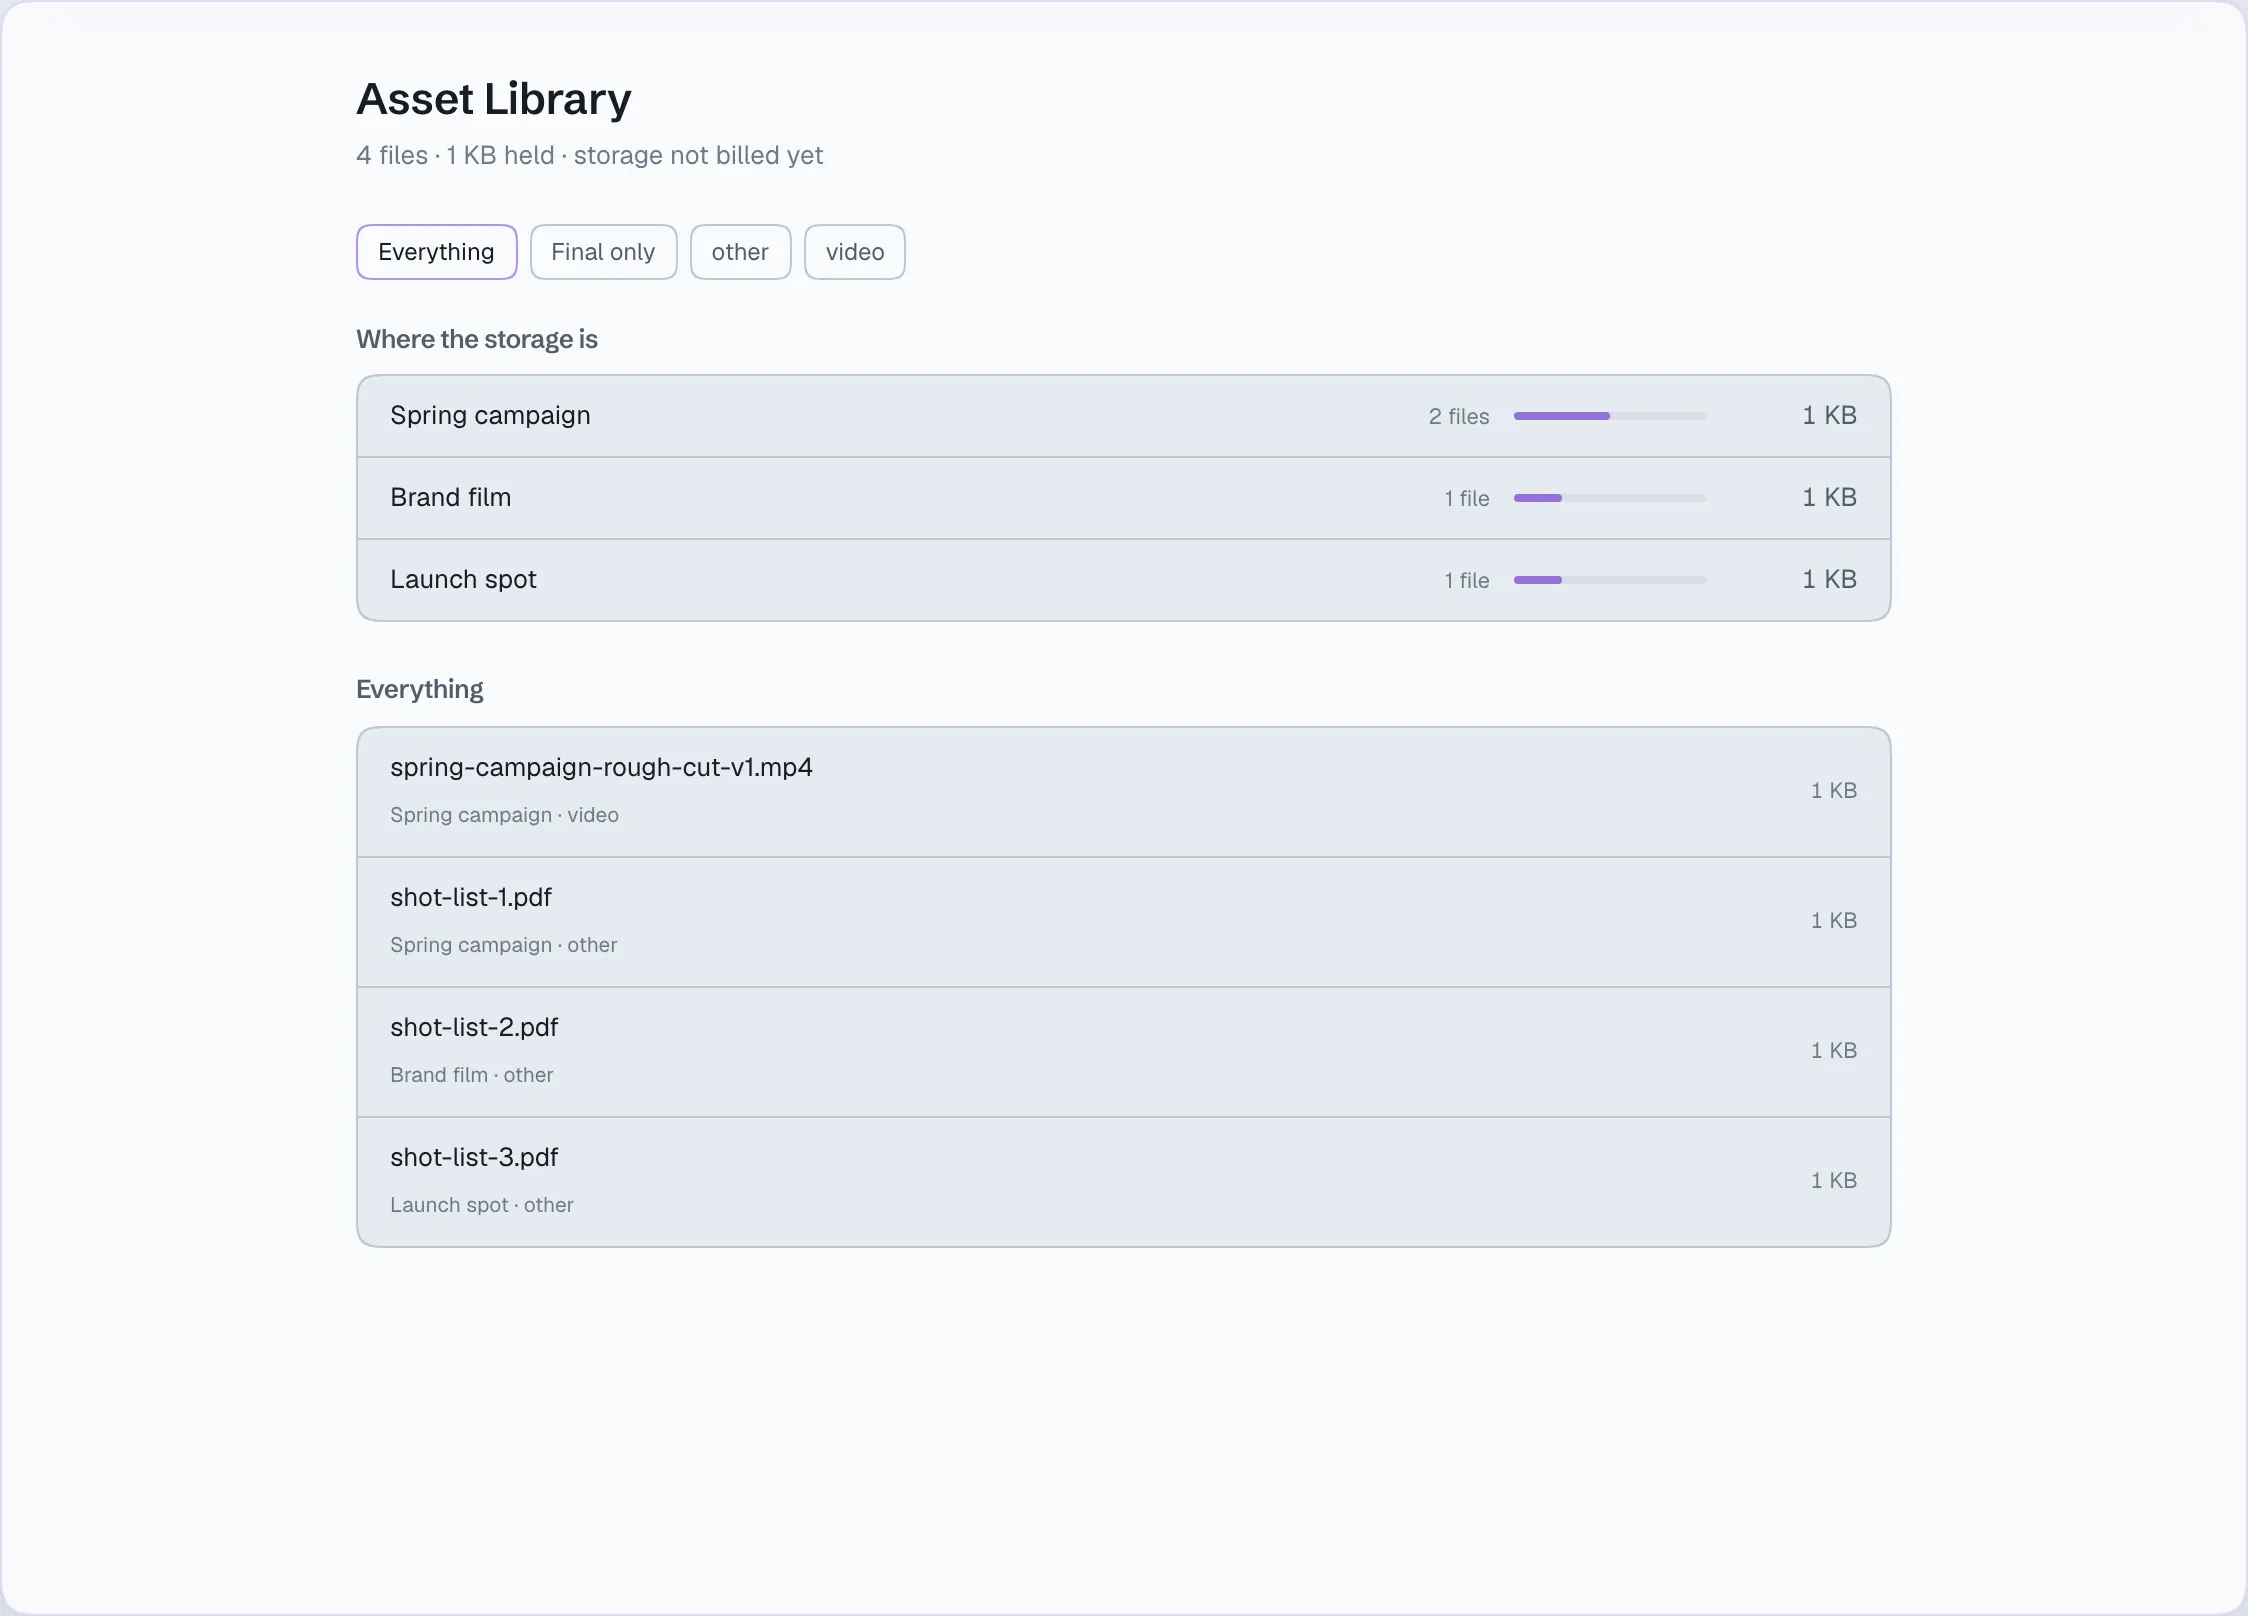
Task: Click the Asset Library heading
Action: click(x=494, y=99)
